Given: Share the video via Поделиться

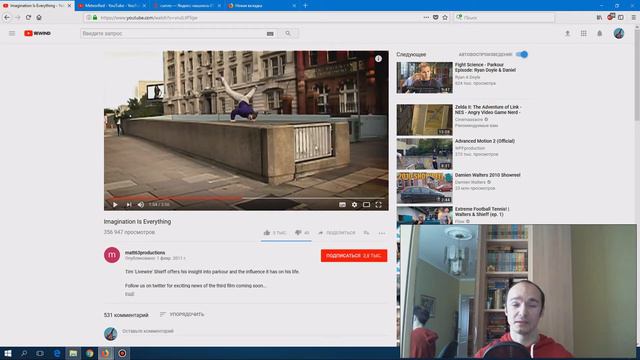Looking at the screenshot, I should (337, 233).
